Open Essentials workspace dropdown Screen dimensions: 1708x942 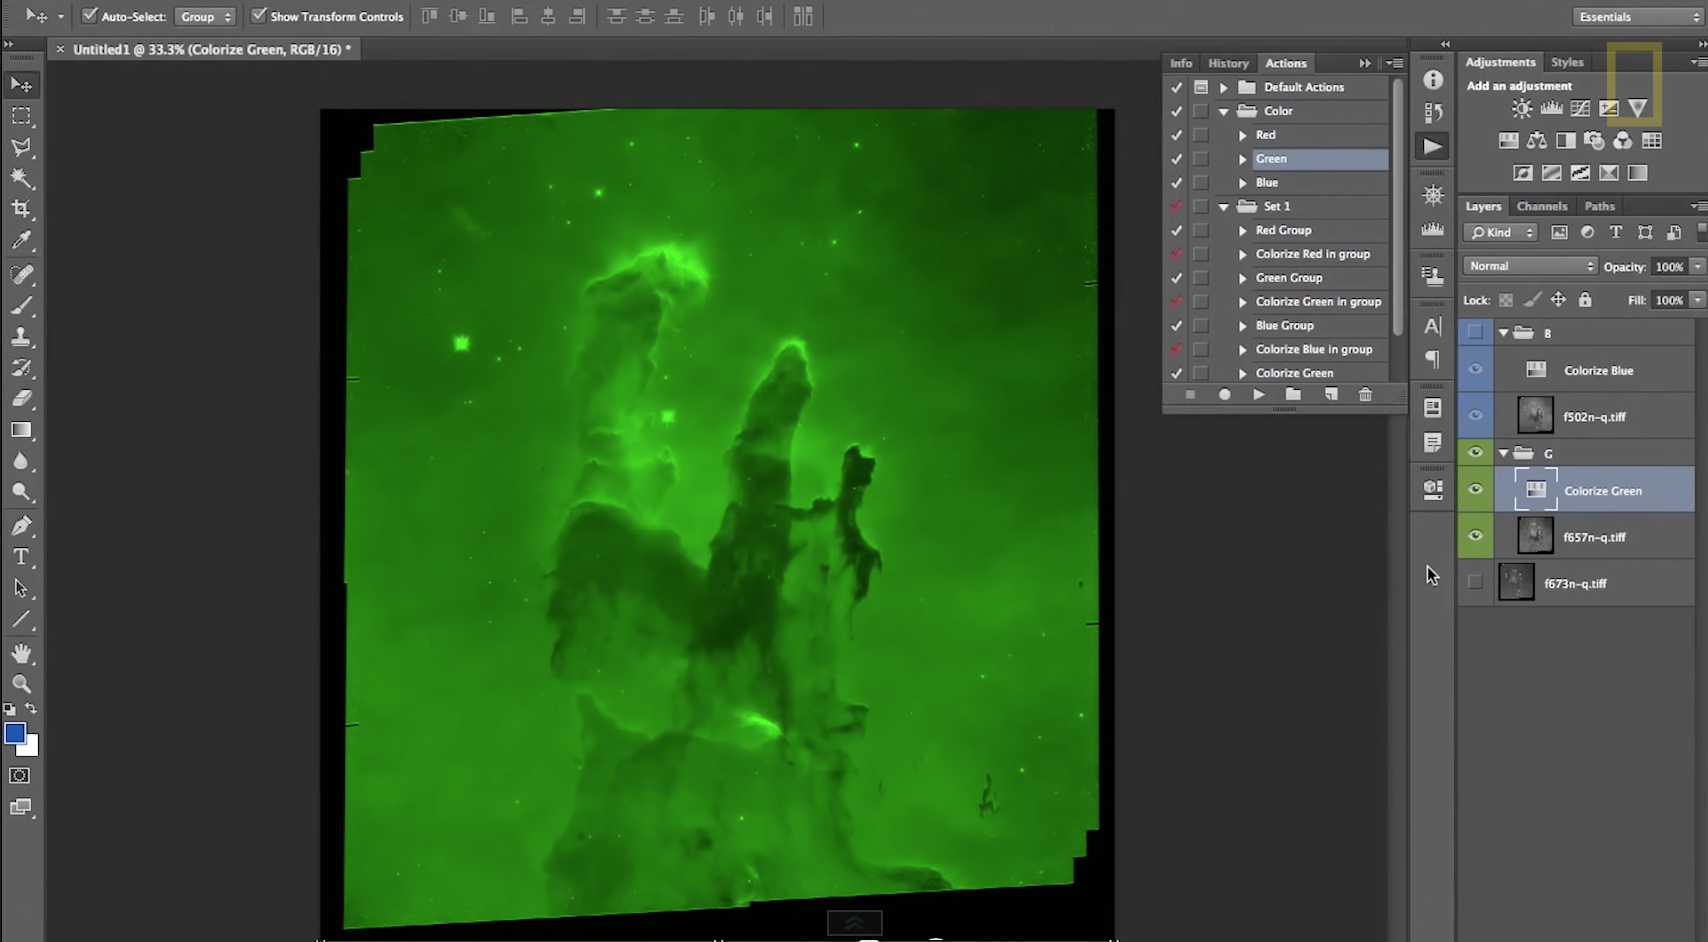click(x=1636, y=17)
